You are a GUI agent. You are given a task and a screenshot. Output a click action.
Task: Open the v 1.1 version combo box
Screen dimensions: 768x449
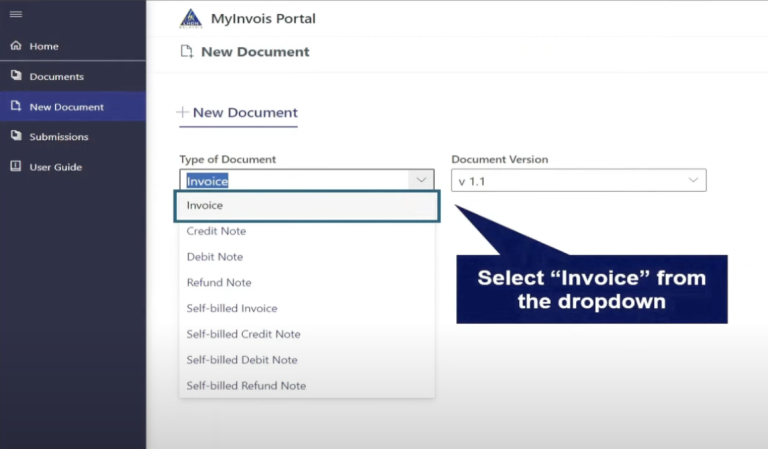point(578,180)
